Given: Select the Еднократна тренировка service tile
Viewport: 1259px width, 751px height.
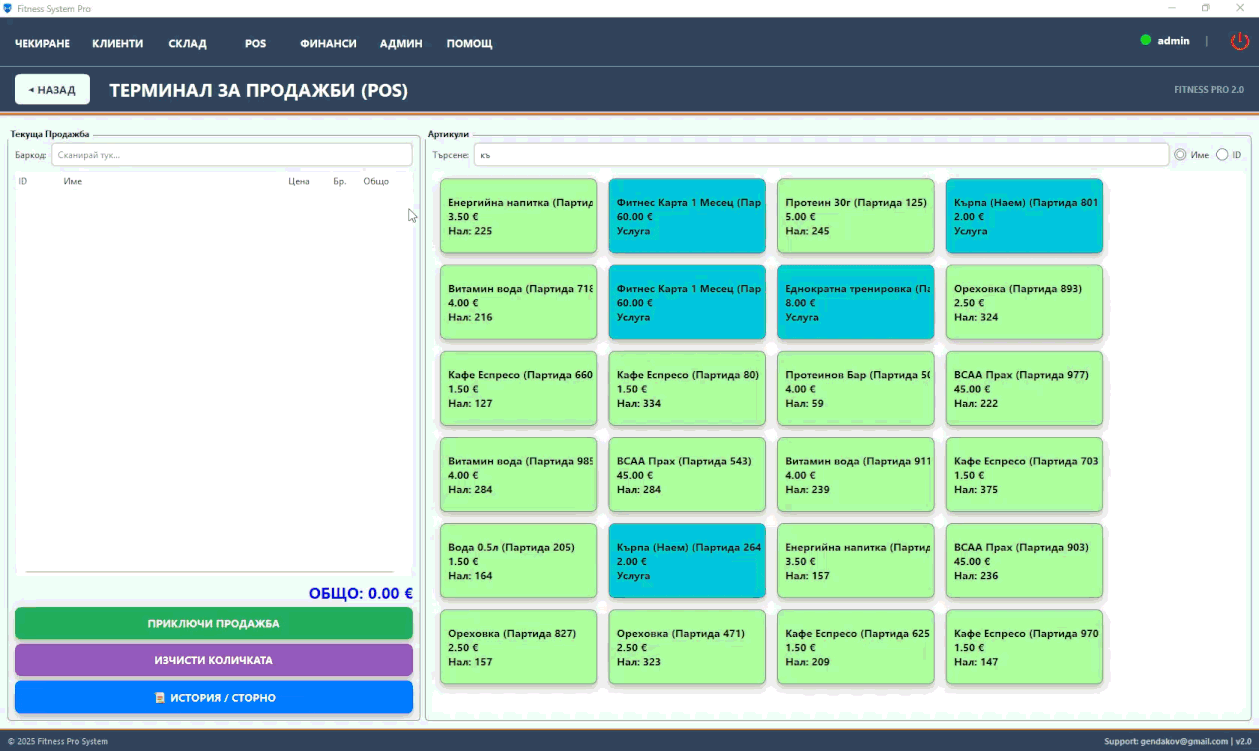Looking at the screenshot, I should pos(855,302).
